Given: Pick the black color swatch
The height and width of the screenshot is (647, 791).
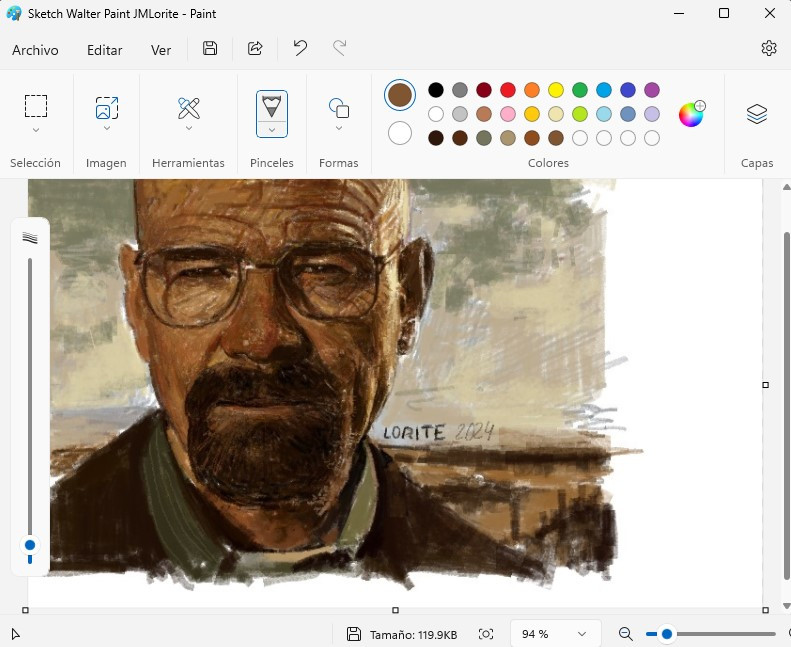Looking at the screenshot, I should coord(436,90).
